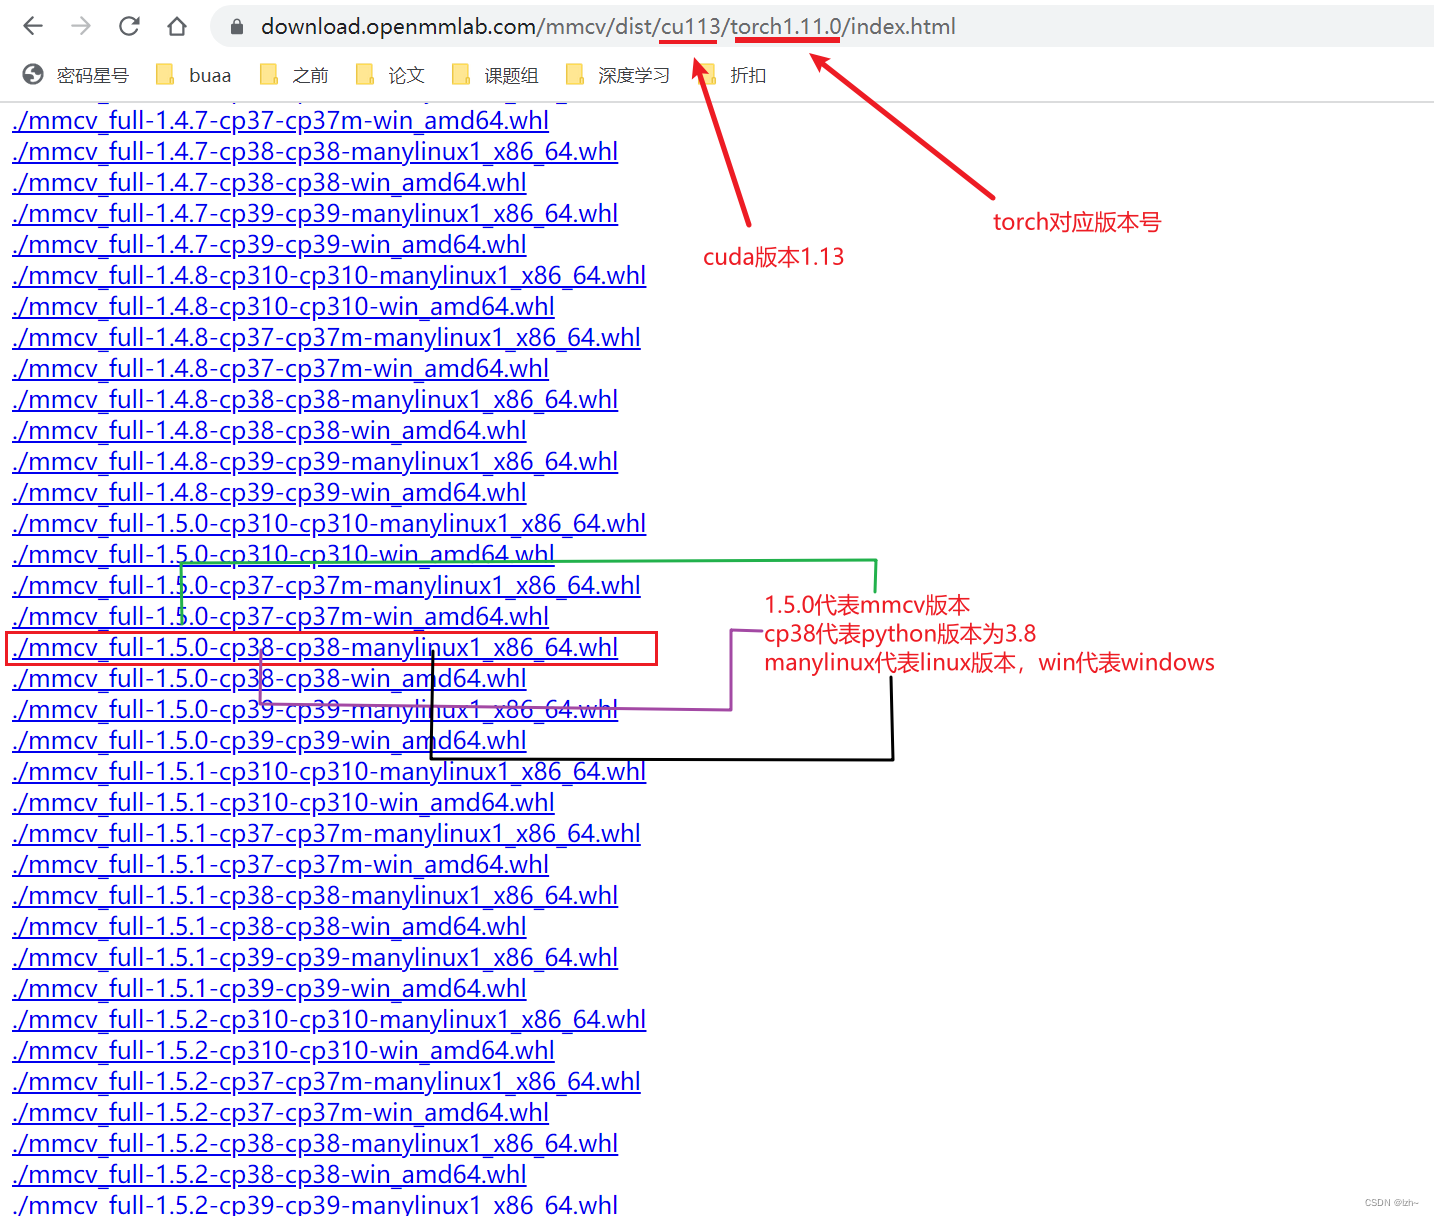Image resolution: width=1434 pixels, height=1216 pixels.
Task: Download mmcv_full-1.4.7-cp39-cp39-win_amd64 wheel
Action: pos(268,244)
